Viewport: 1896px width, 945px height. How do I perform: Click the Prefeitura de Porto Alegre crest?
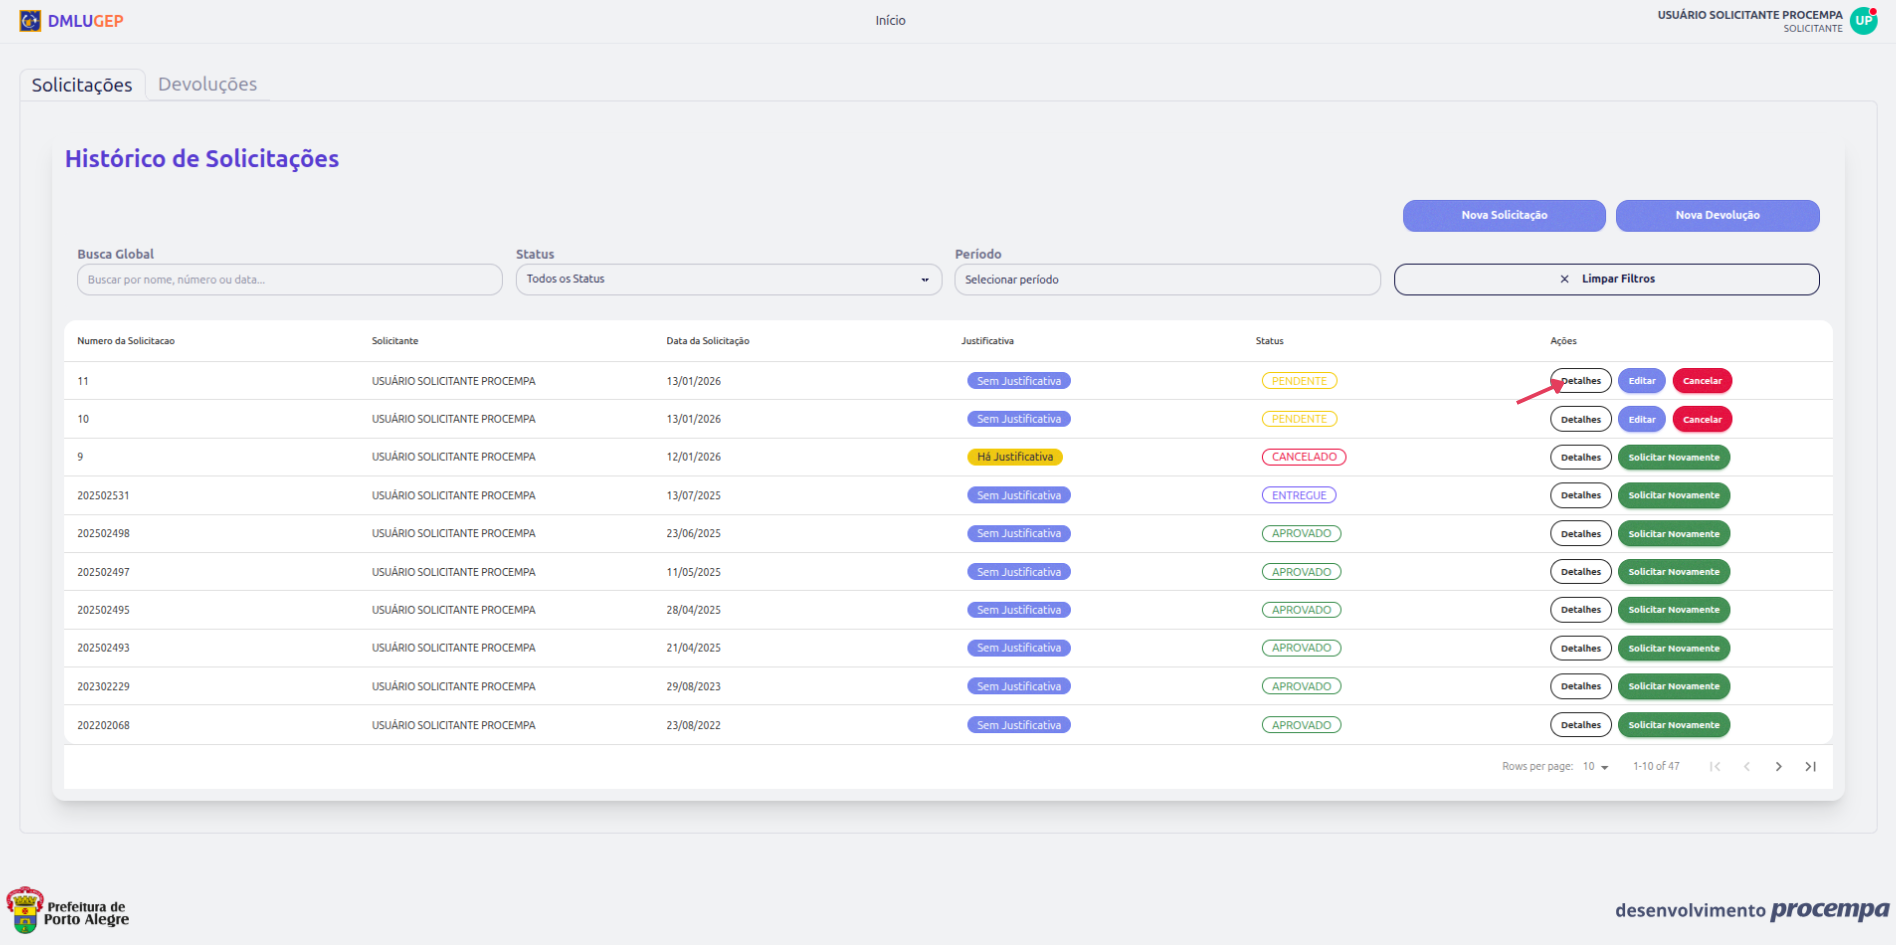25,910
